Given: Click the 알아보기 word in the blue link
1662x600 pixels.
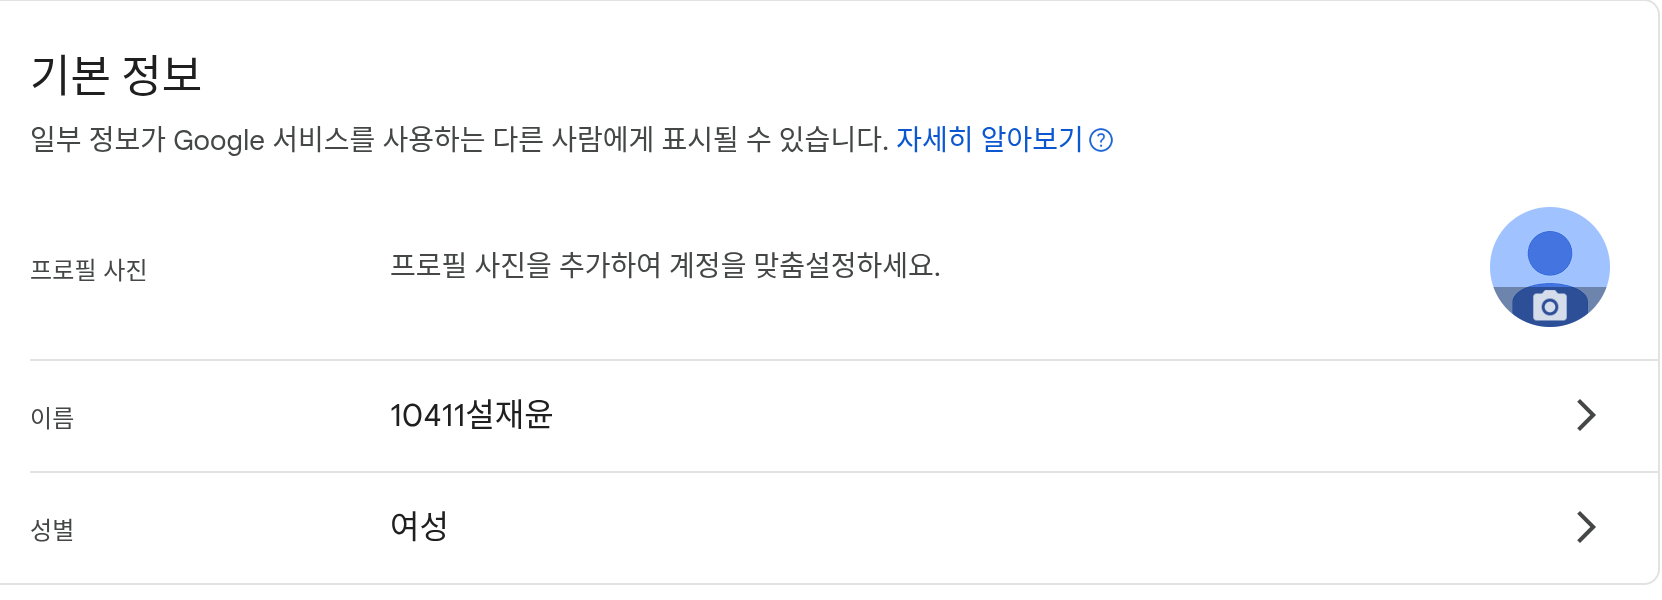Looking at the screenshot, I should [x=1031, y=139].
